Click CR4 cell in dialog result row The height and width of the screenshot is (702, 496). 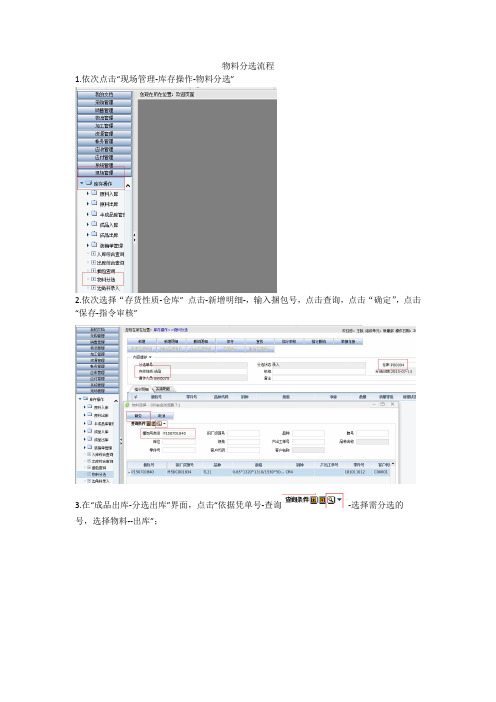point(290,472)
